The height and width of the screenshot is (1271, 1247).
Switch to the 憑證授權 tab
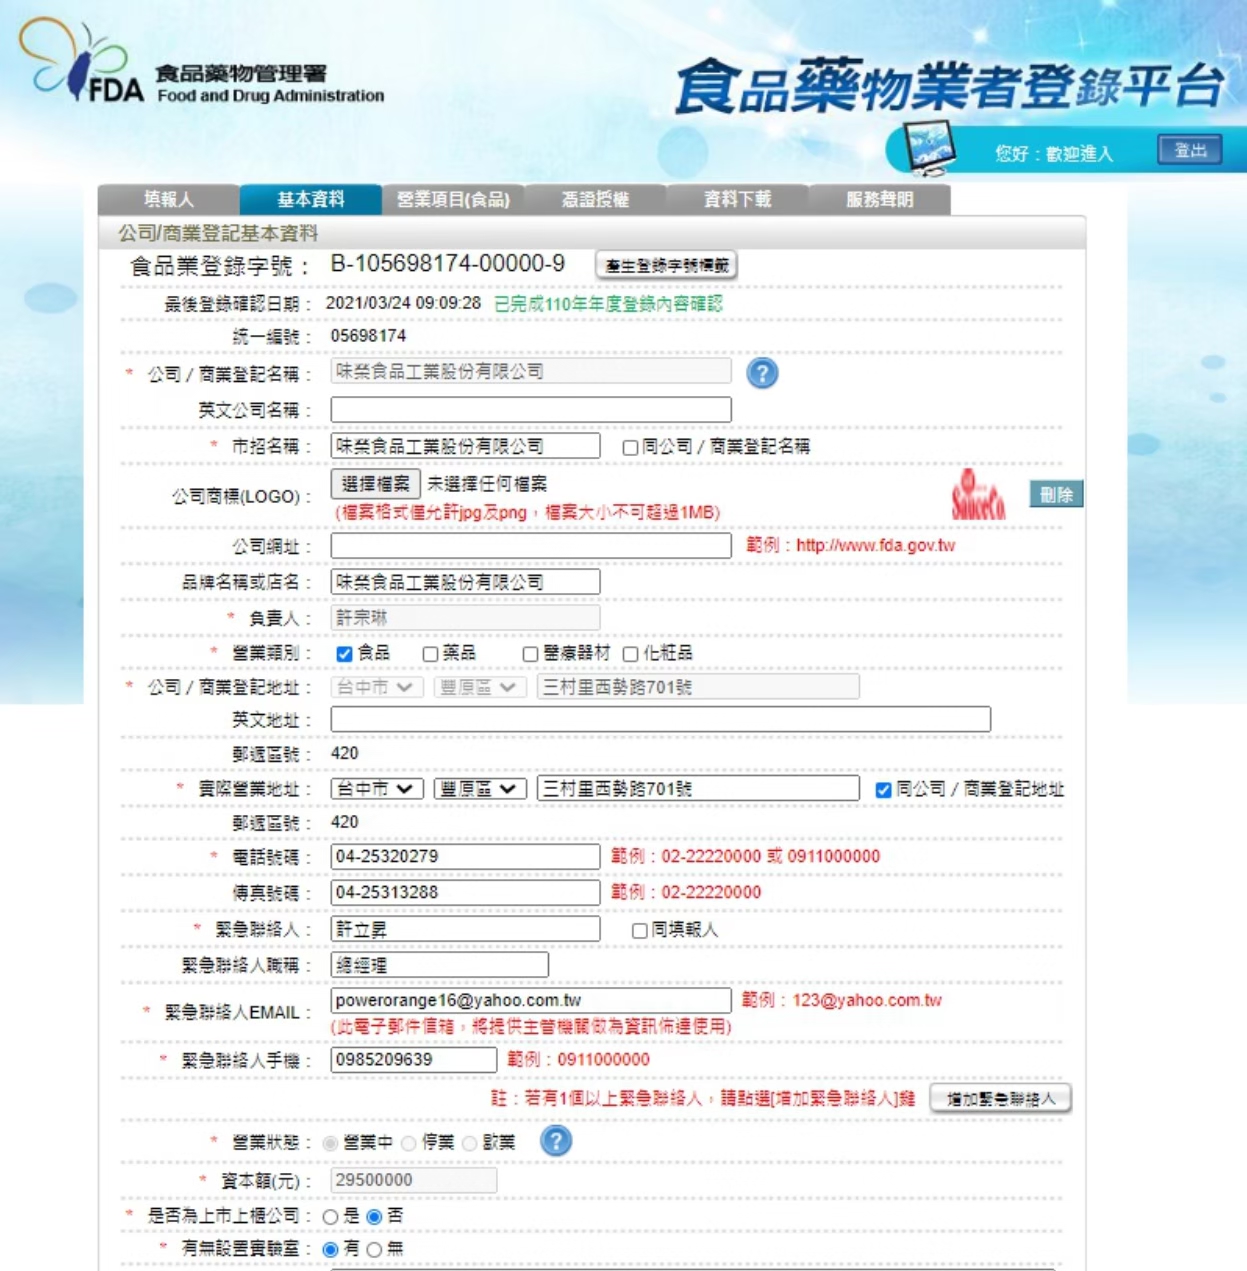click(x=595, y=199)
